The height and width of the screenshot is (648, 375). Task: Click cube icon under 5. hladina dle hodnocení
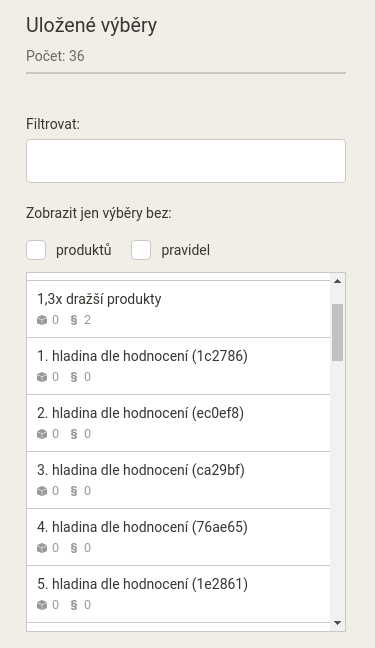pos(42,605)
